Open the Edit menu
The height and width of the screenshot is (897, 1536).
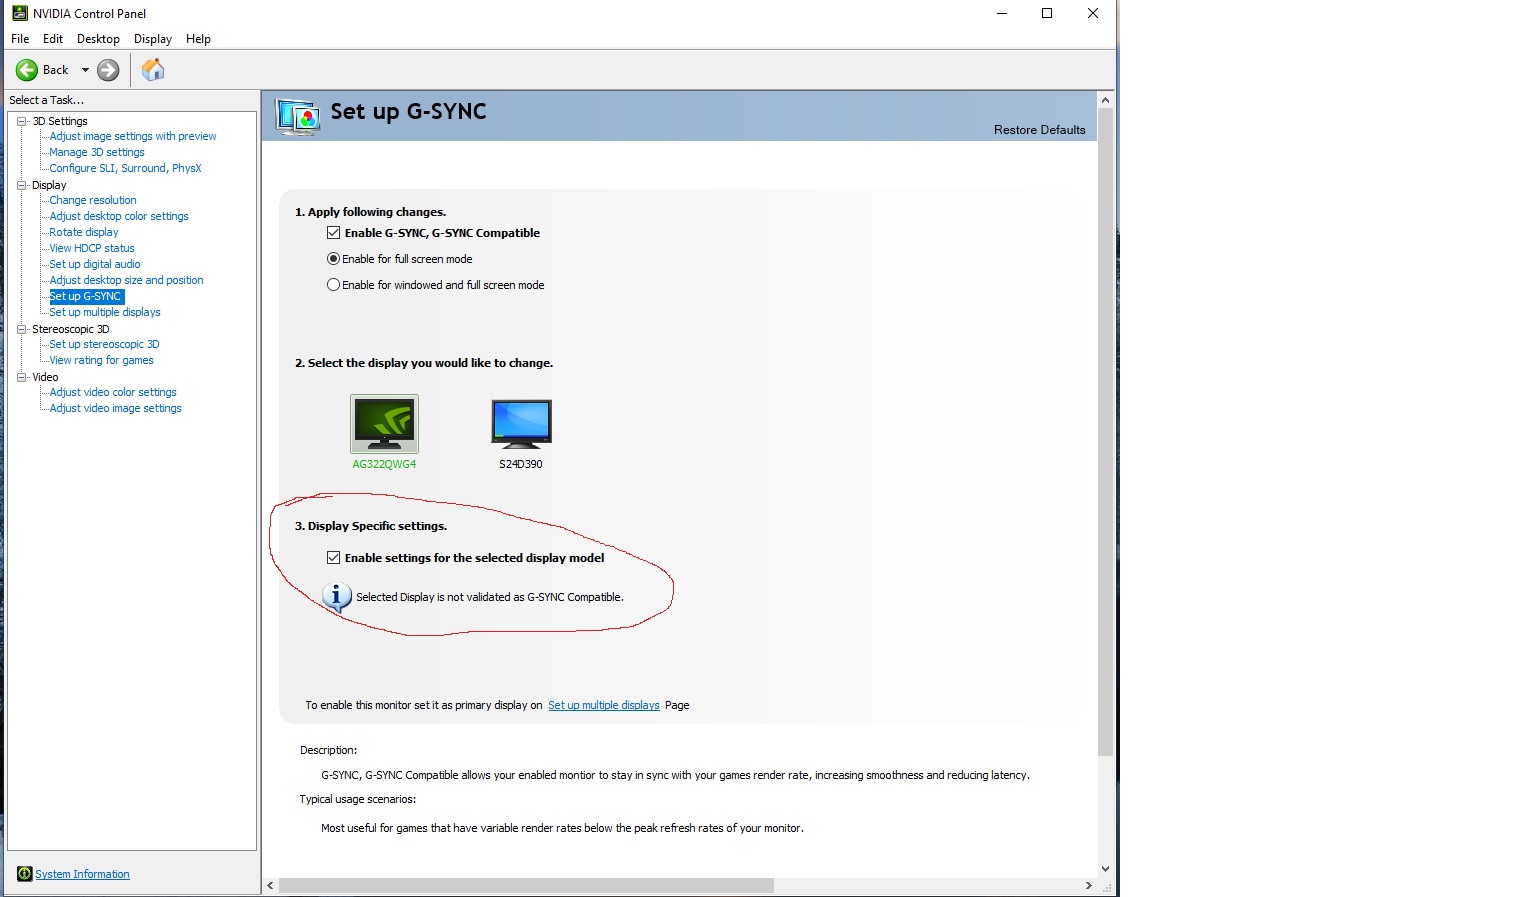click(53, 39)
